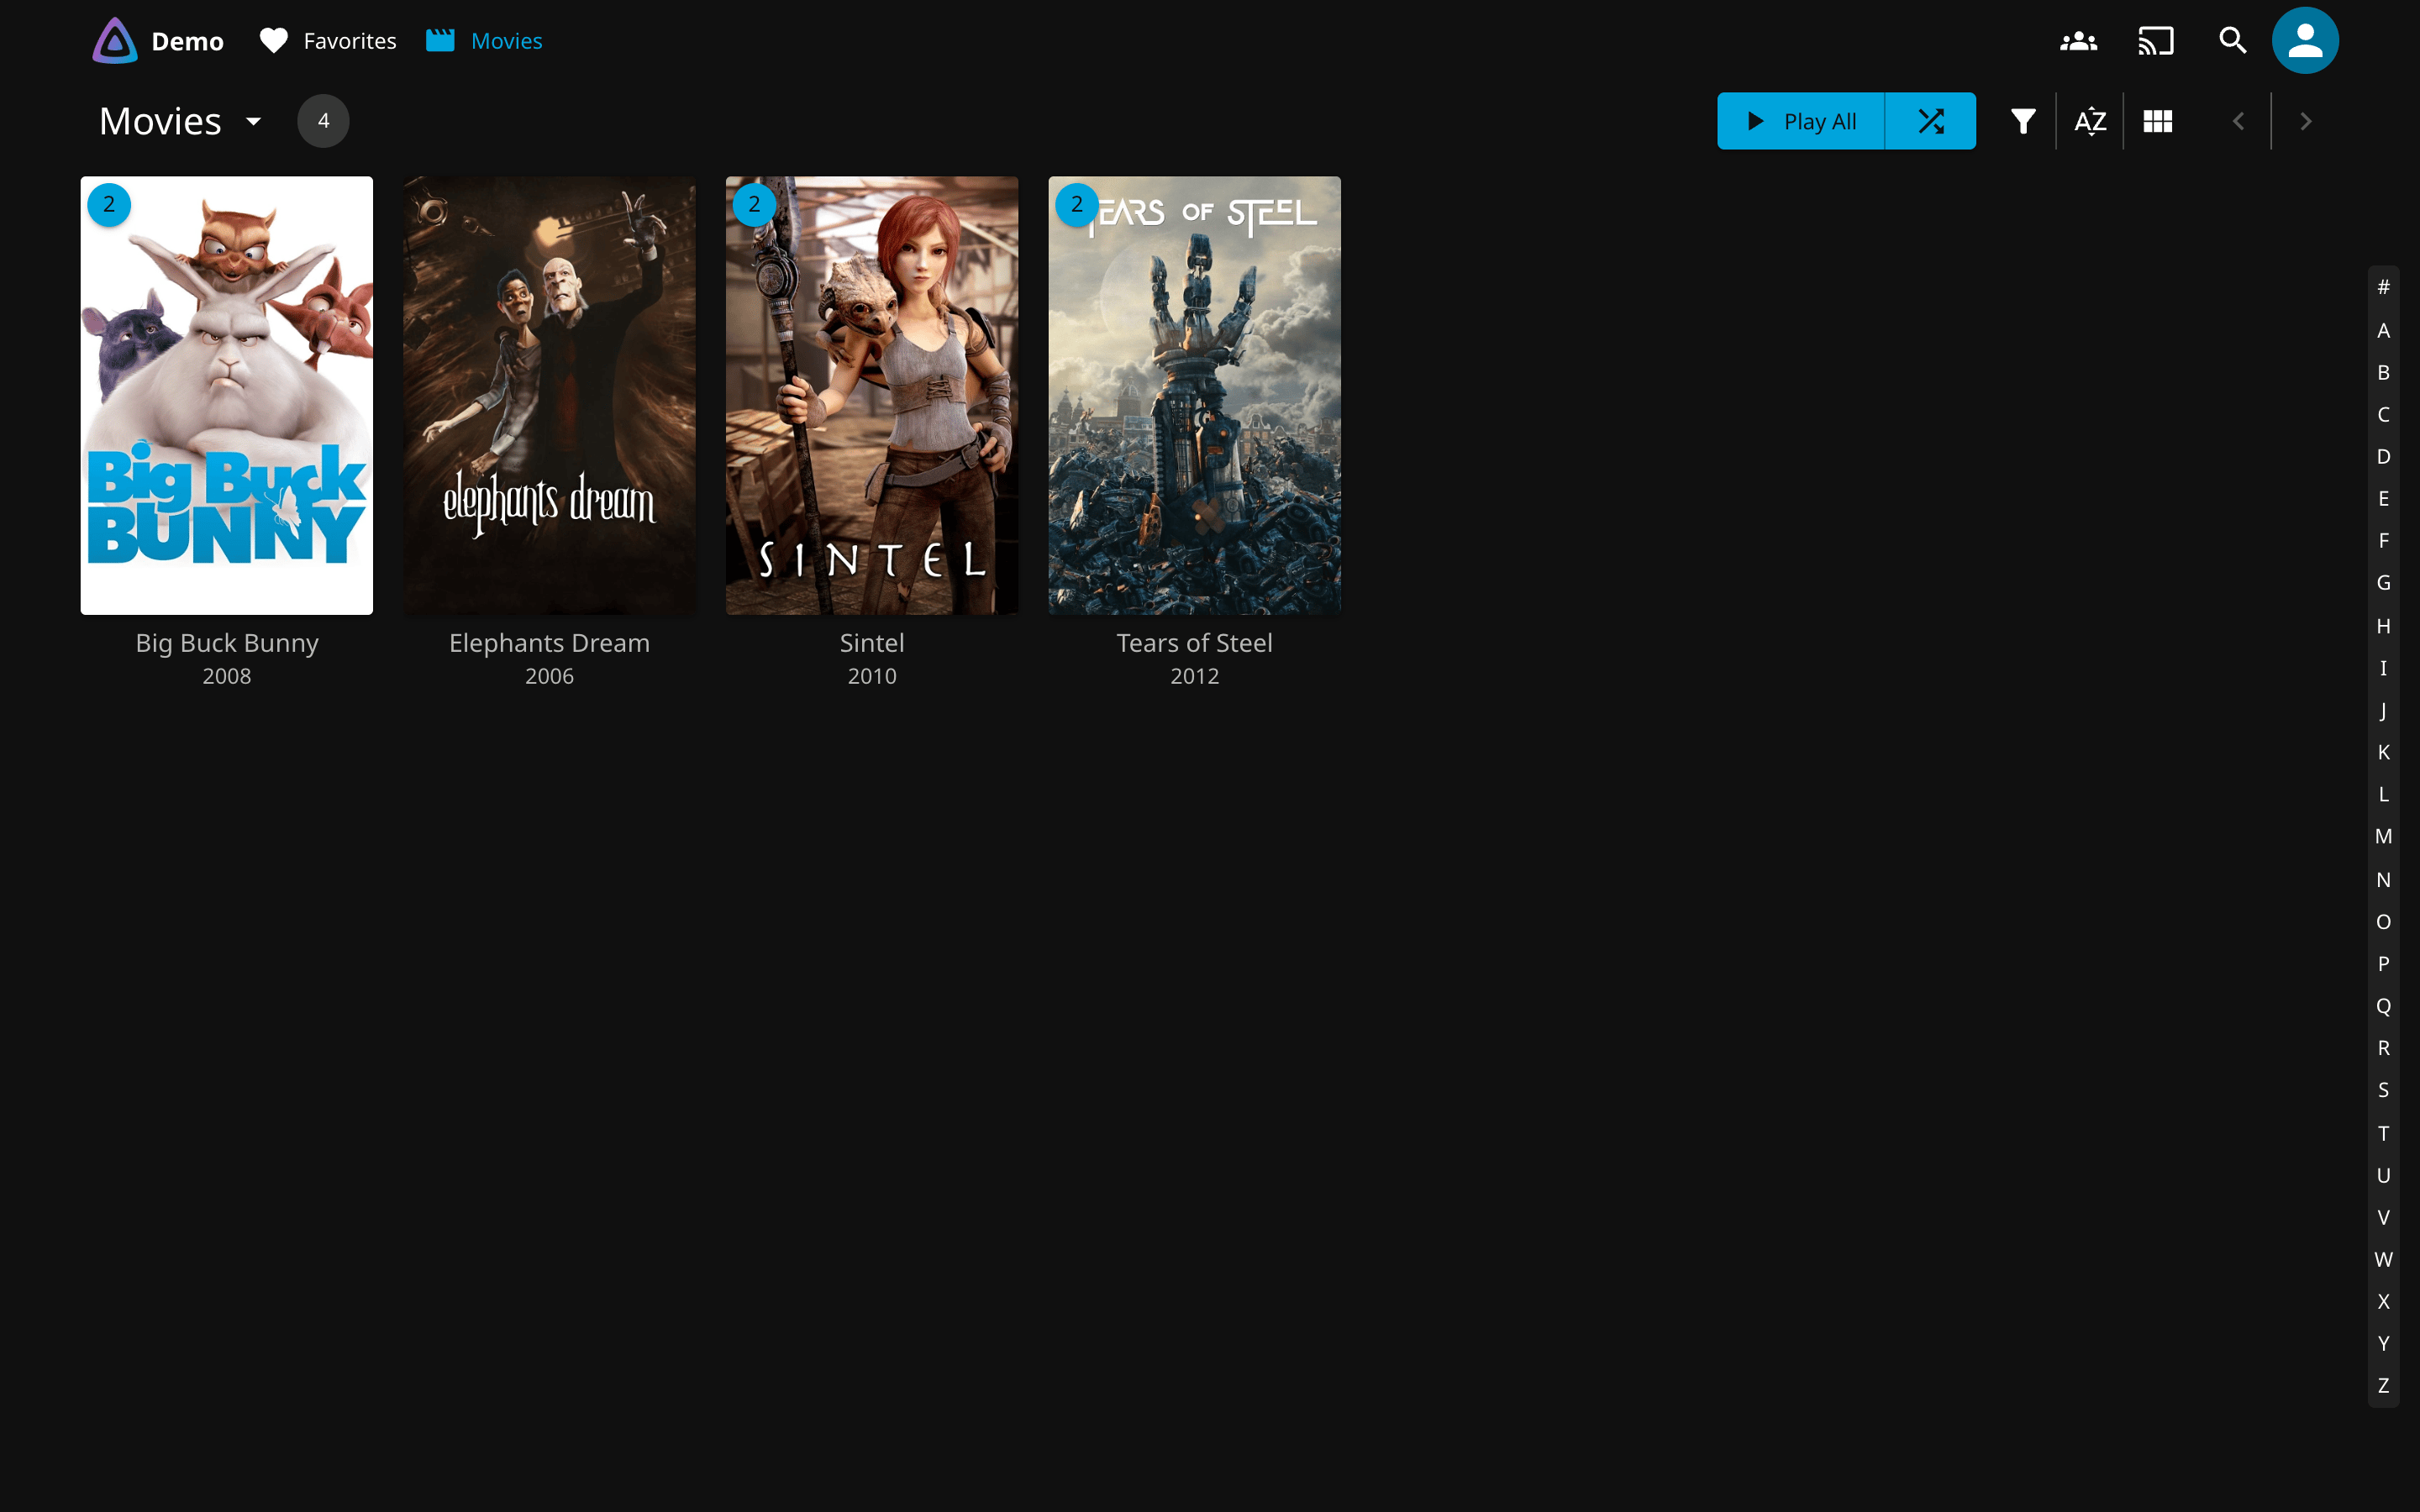This screenshot has width=2420, height=1512.
Task: Open the Elephants Dream poster
Action: 549,396
